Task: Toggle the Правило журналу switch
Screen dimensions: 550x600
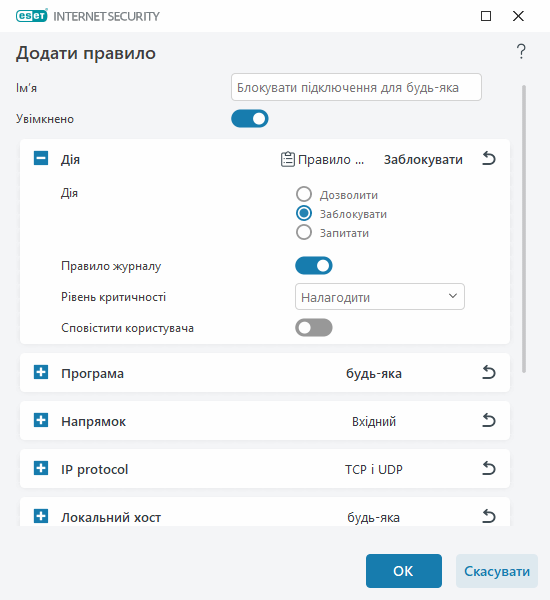Action: (x=313, y=266)
